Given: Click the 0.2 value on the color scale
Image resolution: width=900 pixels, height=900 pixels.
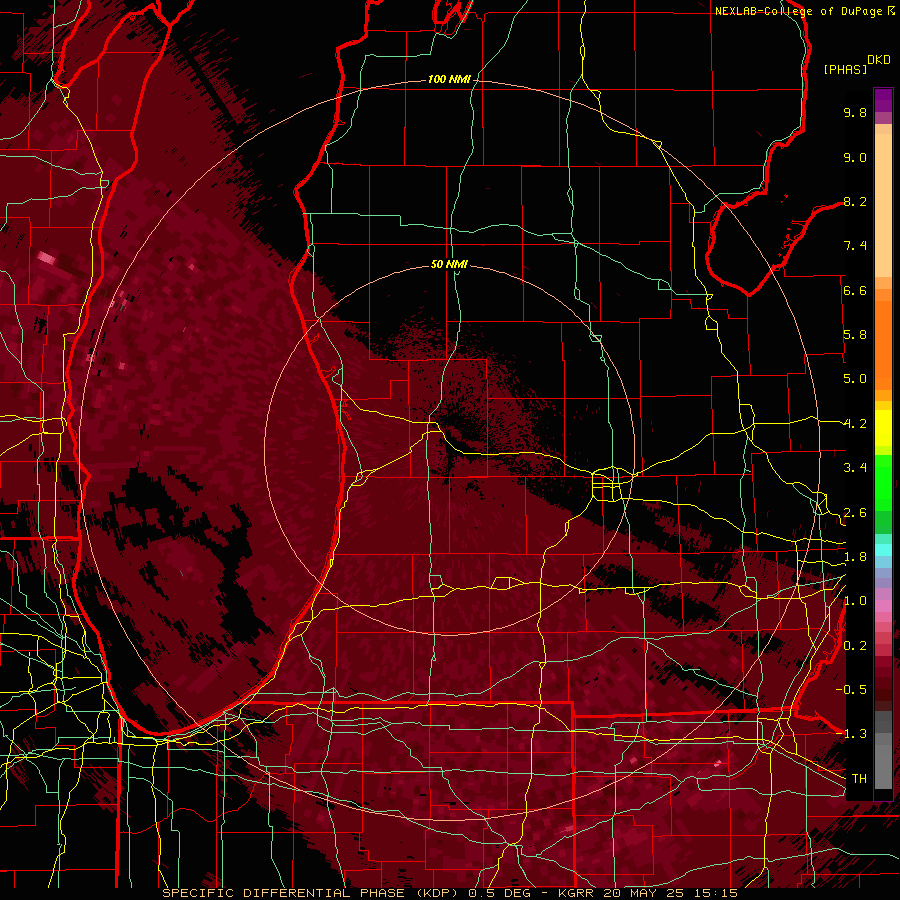Looking at the screenshot, I should tap(855, 646).
